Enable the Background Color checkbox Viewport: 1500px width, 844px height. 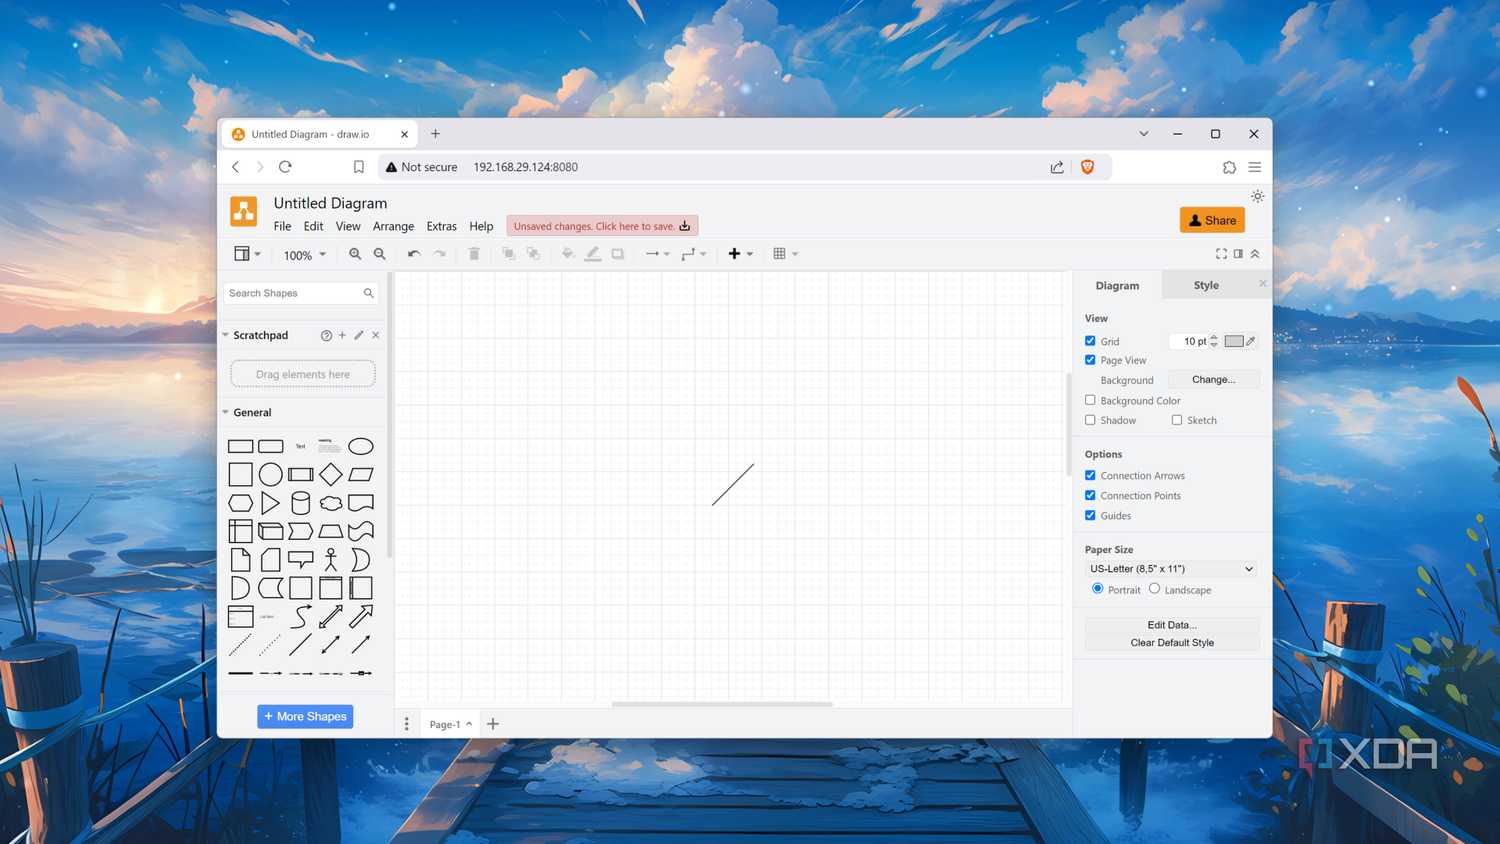tap(1090, 400)
